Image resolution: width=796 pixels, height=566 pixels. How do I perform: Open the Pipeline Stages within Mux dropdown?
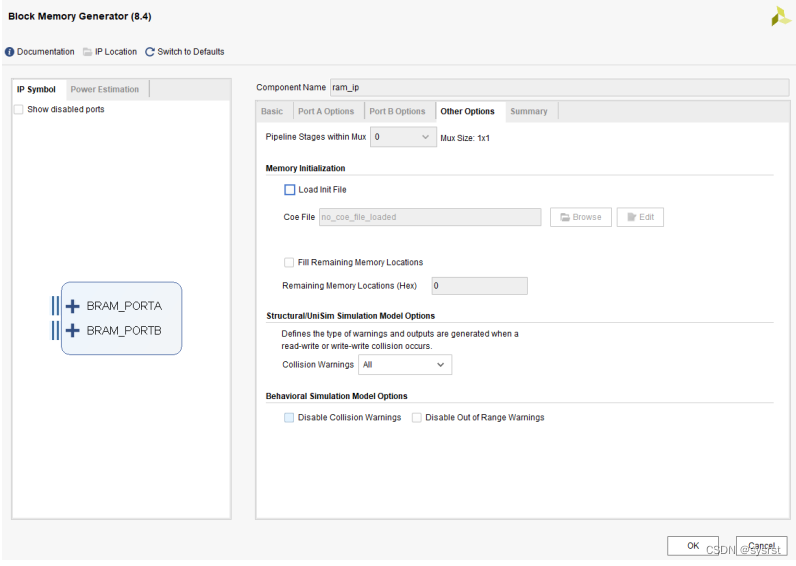(403, 137)
